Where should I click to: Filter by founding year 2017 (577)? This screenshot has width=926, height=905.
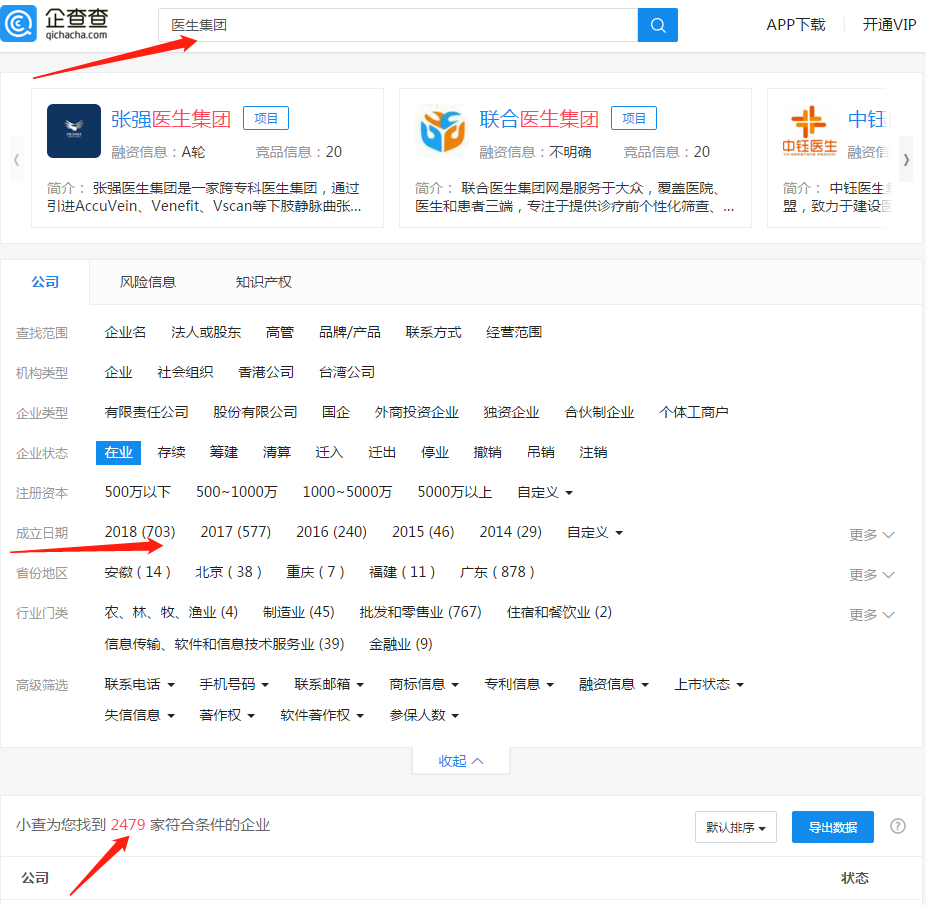tap(236, 532)
